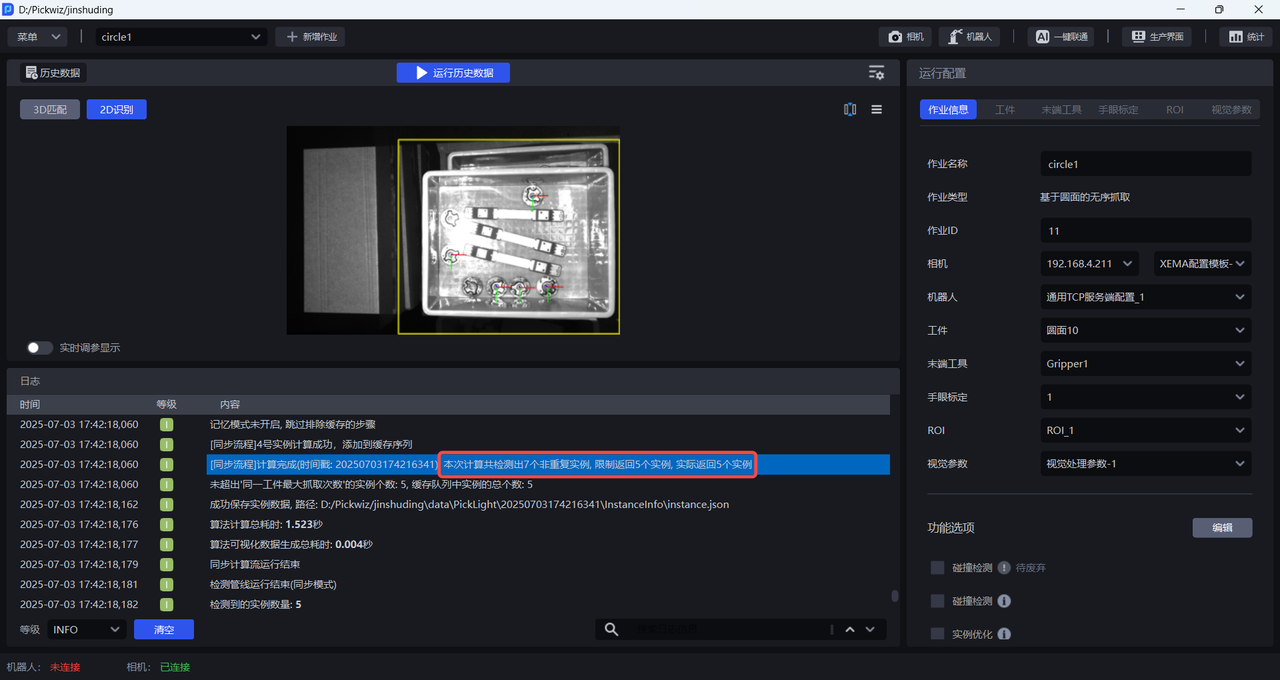
Task: Check the 实例优化 checkbox
Action: (x=937, y=634)
